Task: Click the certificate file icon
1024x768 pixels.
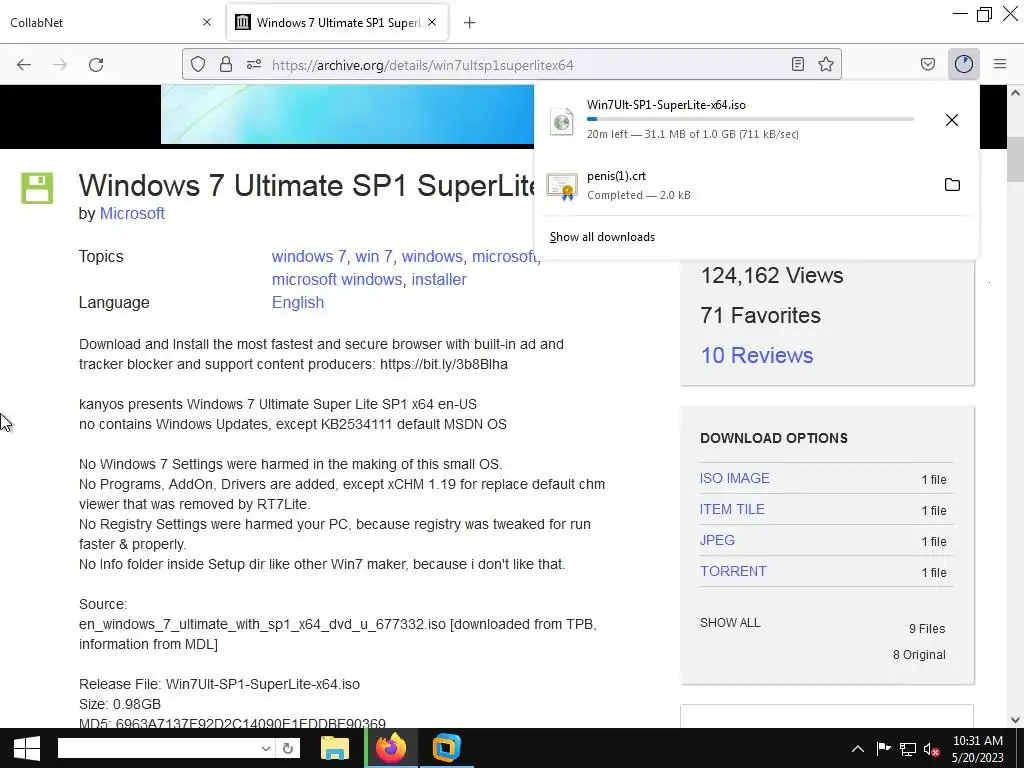Action: 562,187
